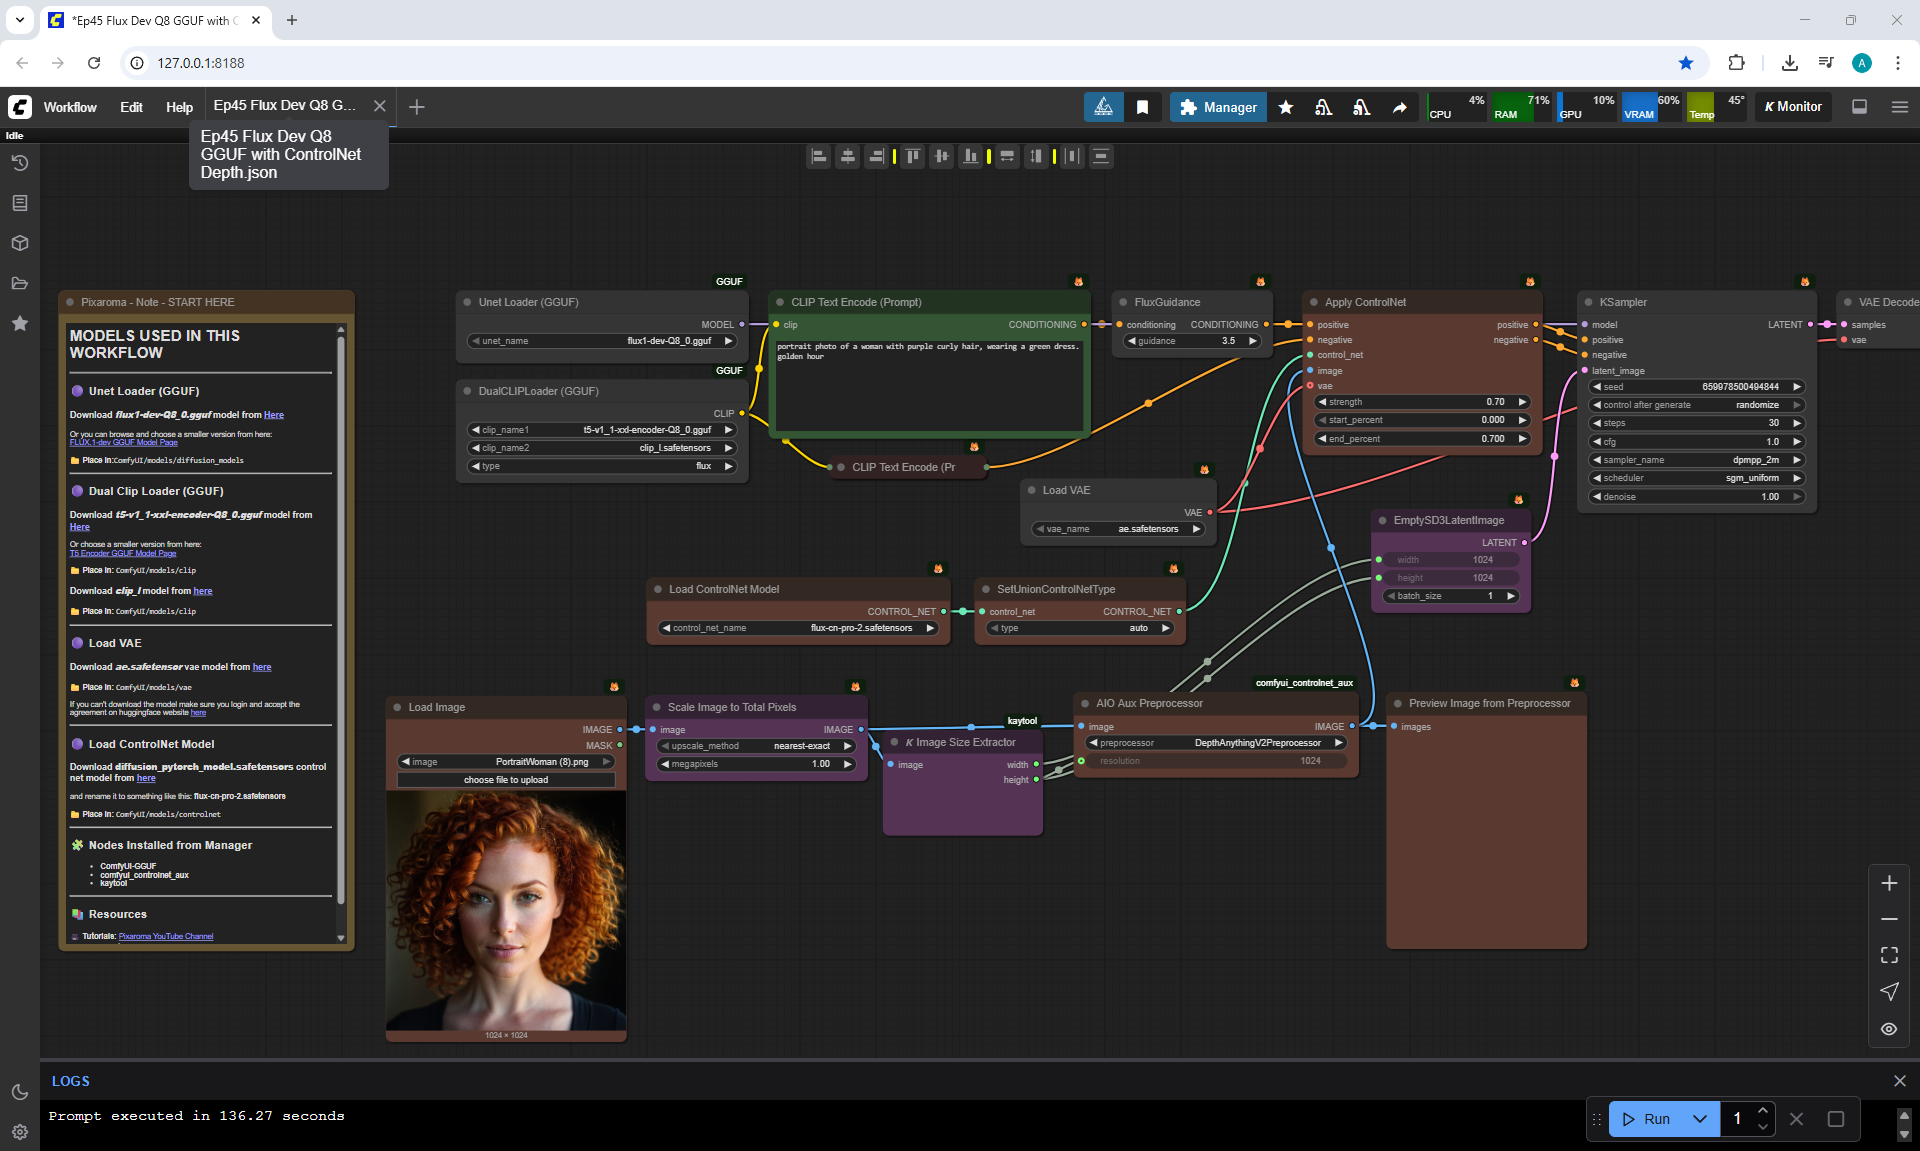Screen dimensions: 1920x1151
Task: Click the zoom in plus button
Action: (x=1889, y=883)
